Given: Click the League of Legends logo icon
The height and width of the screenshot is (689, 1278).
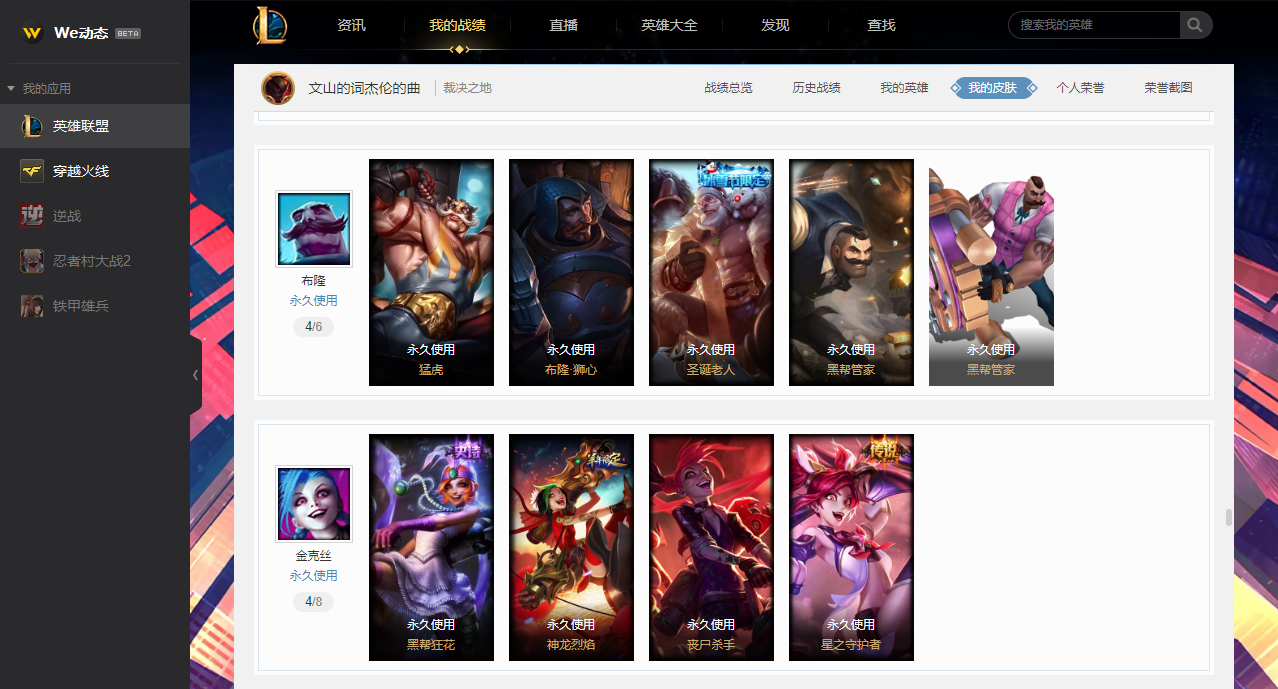Looking at the screenshot, I should 270,25.
